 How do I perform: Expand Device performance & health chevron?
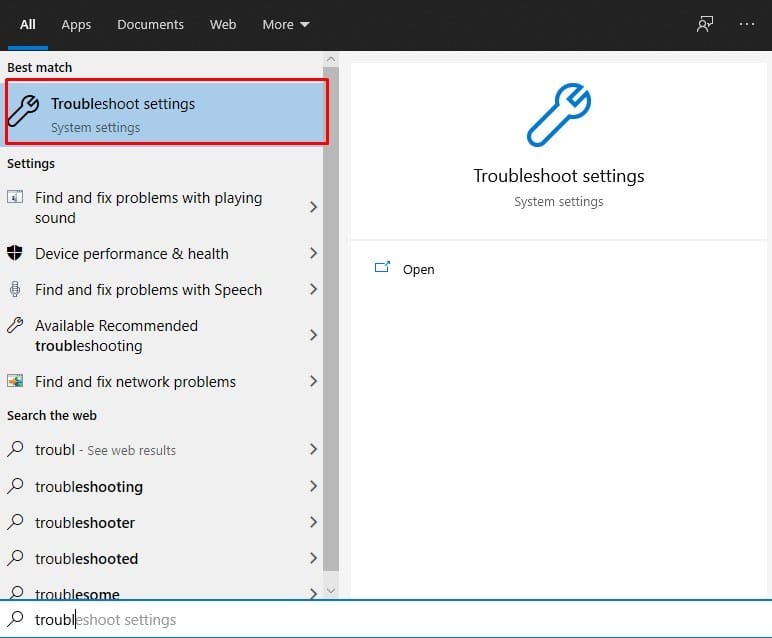[x=313, y=253]
